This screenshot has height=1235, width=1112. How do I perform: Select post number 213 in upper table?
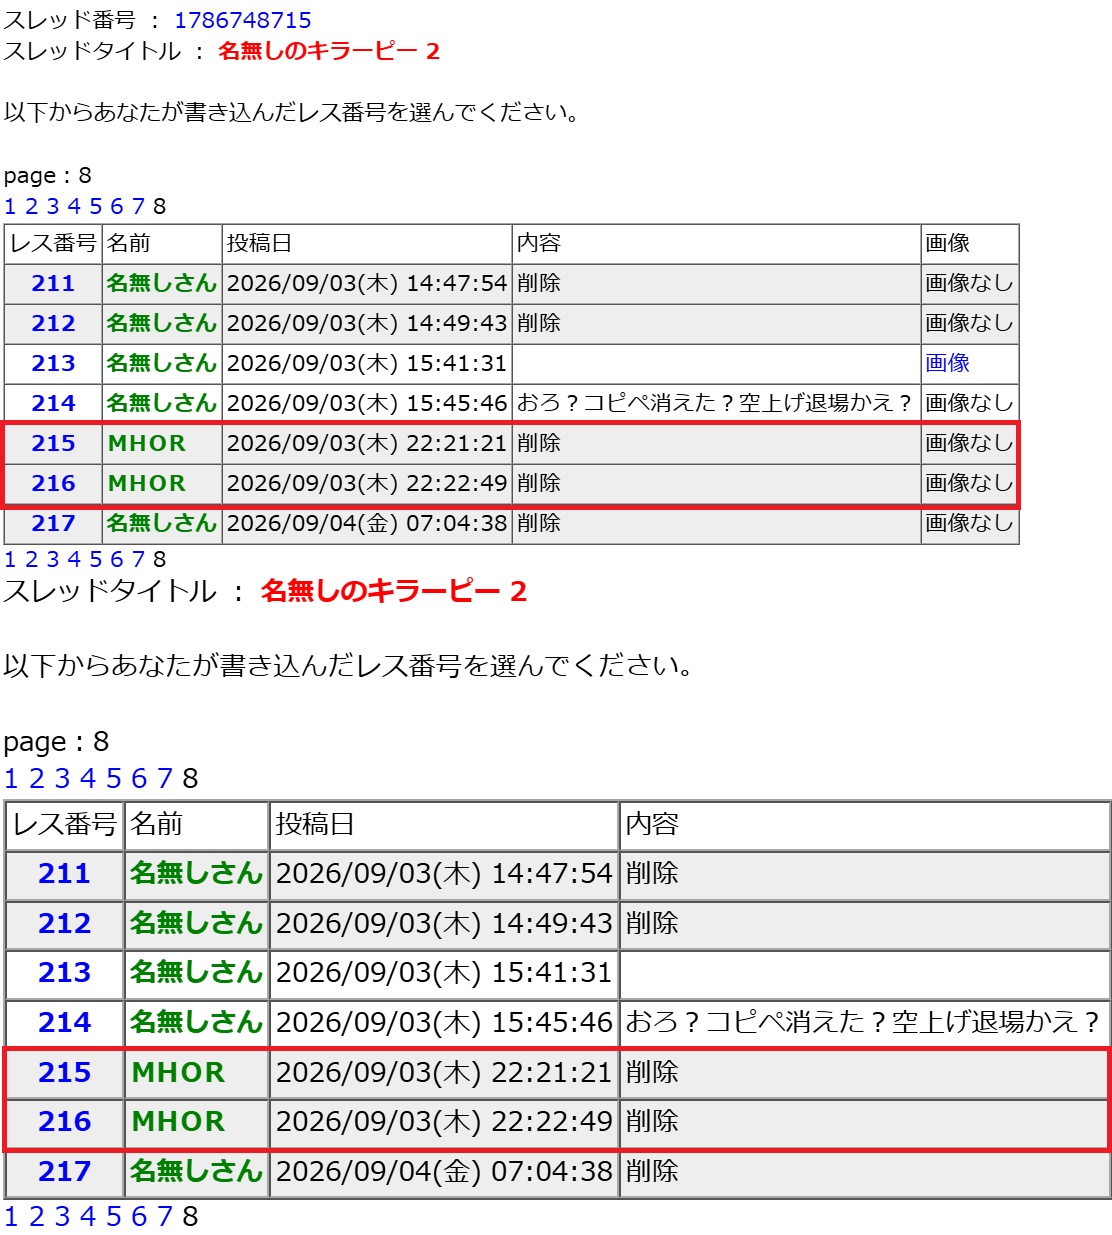click(x=53, y=363)
